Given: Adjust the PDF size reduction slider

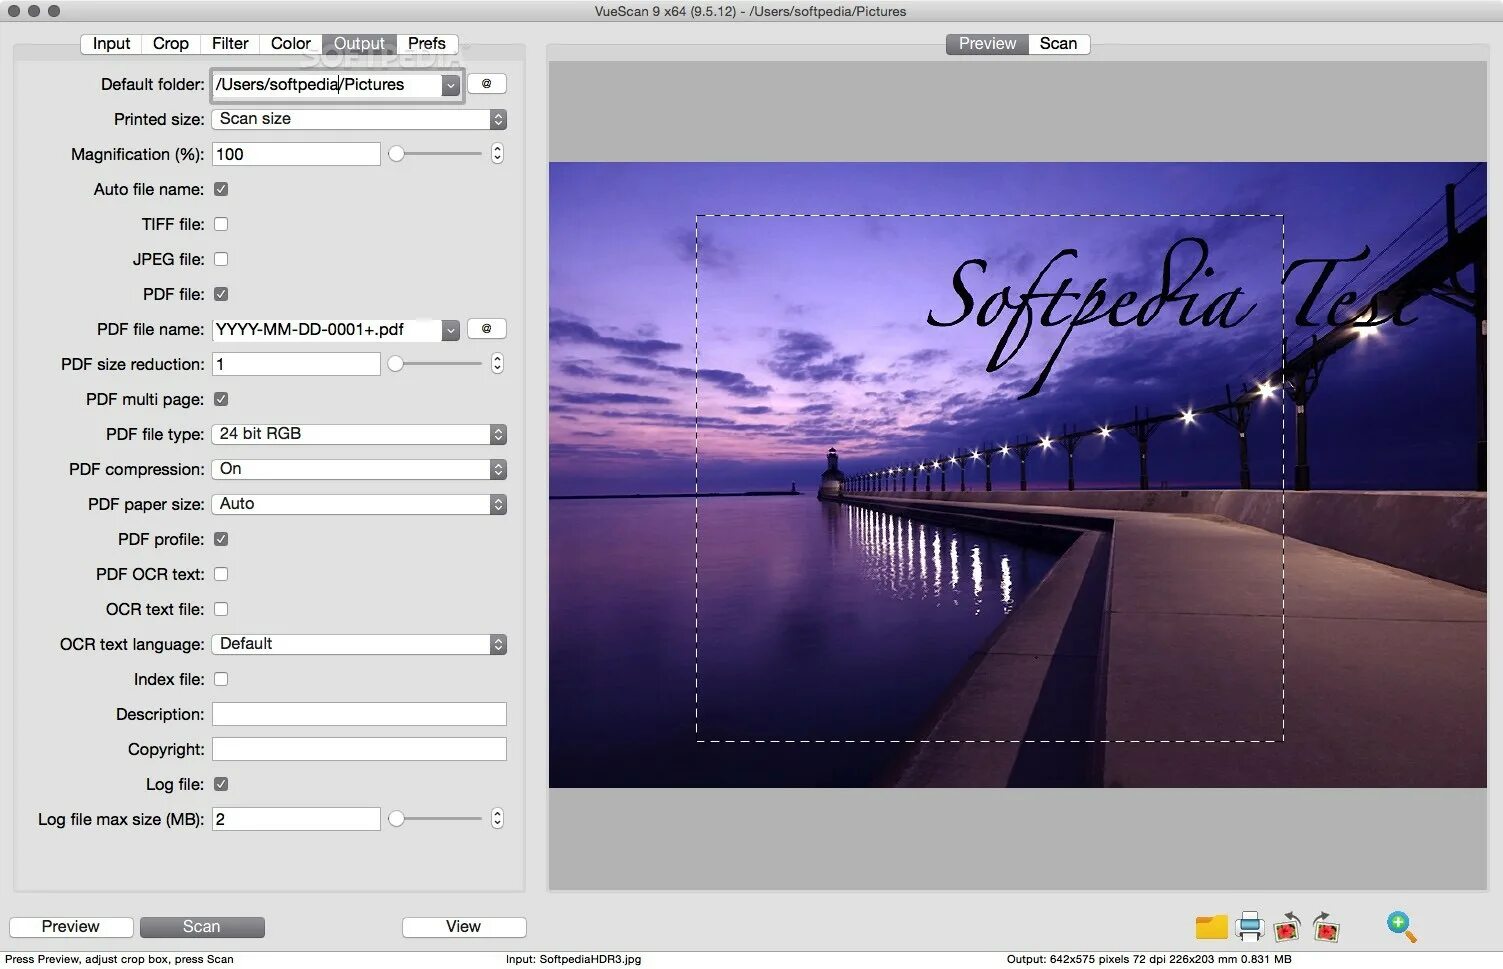Looking at the screenshot, I should click(436, 364).
